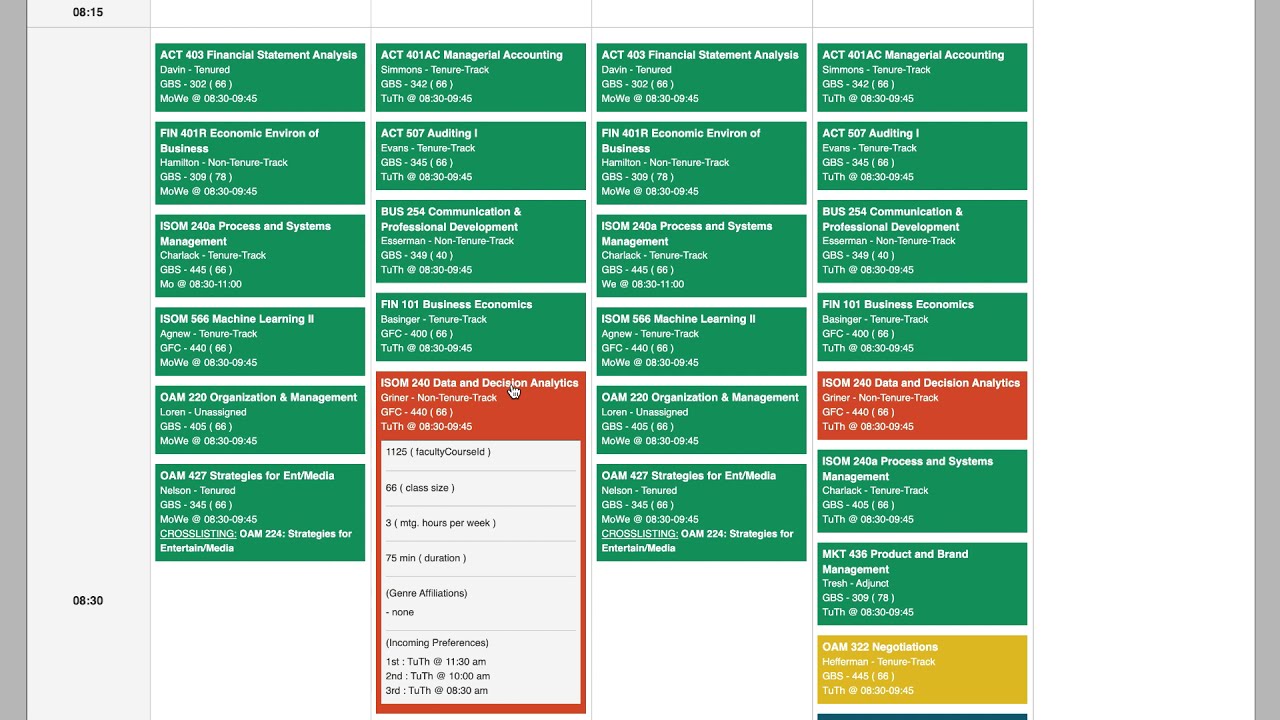Select the ISOM 566 Machine Learning II card in the third column
The width and height of the screenshot is (1280, 720).
coord(701,341)
